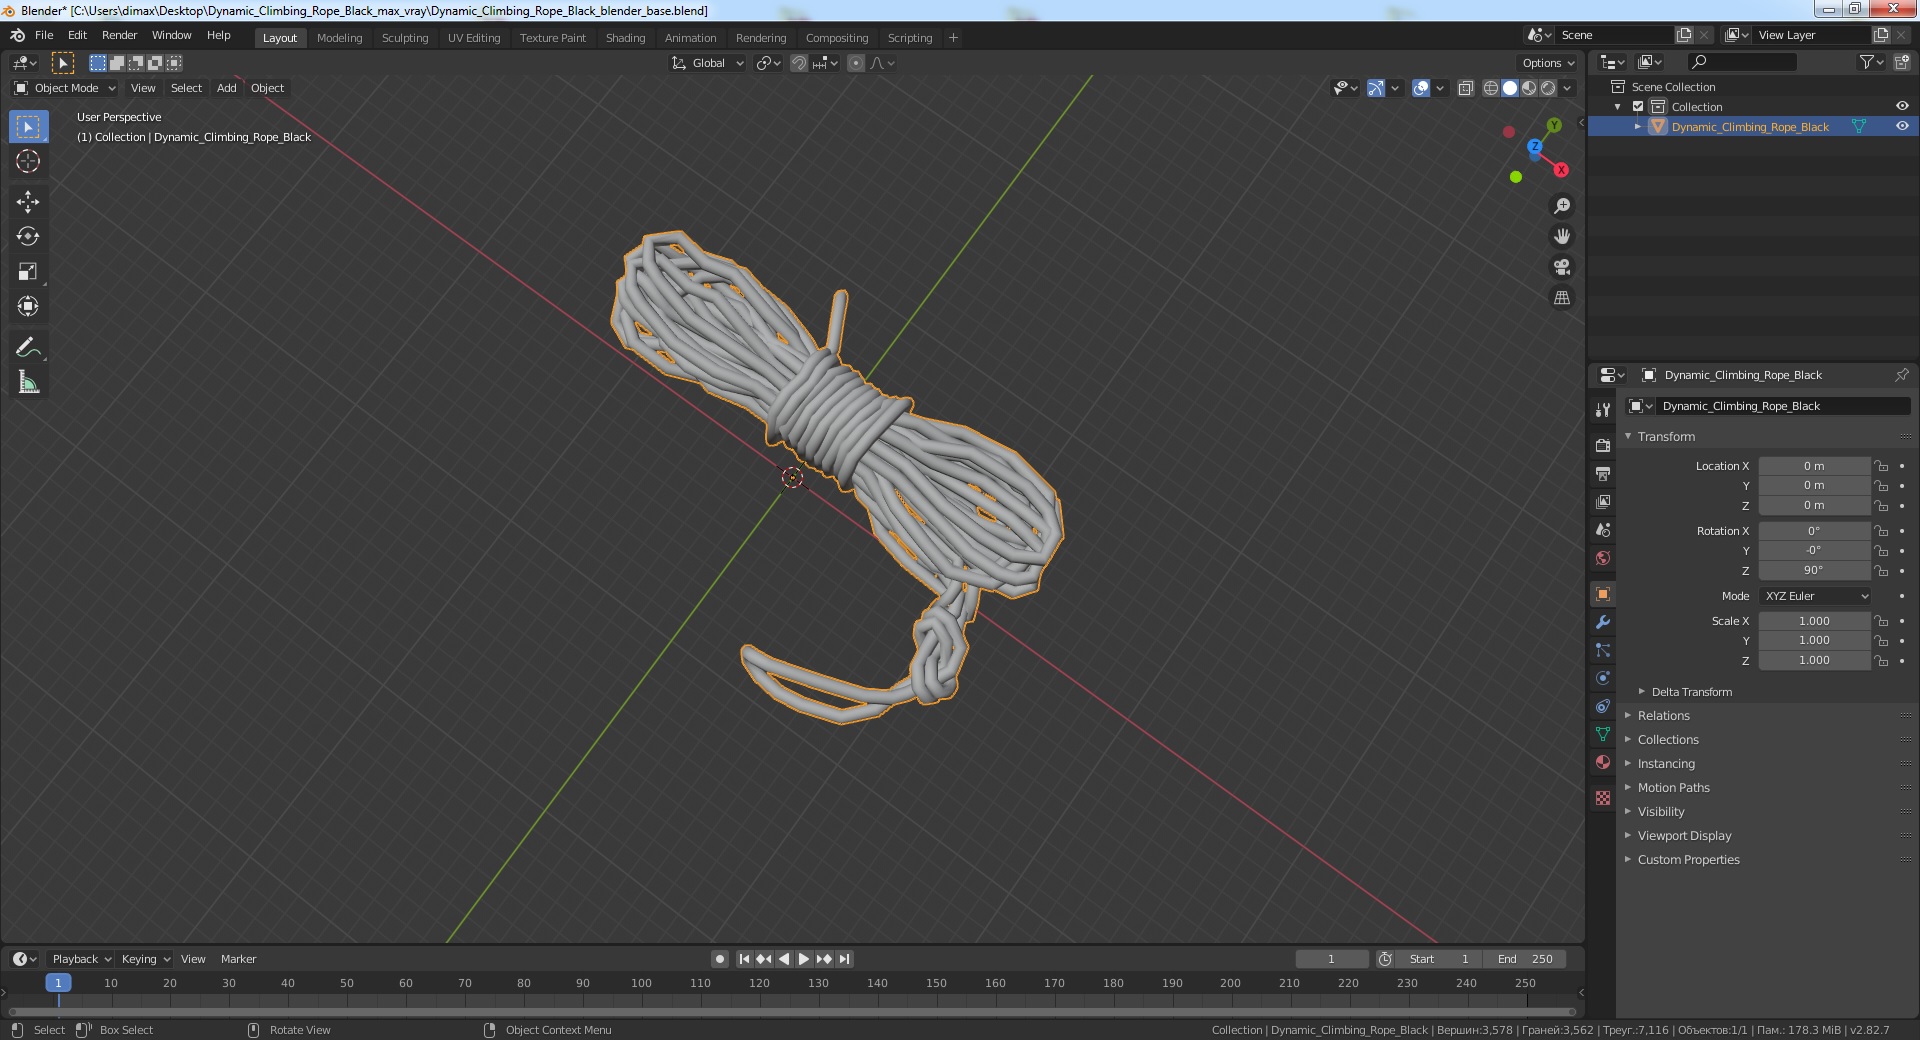
Task: Open the Object Data mesh tab
Action: pos(1603,734)
